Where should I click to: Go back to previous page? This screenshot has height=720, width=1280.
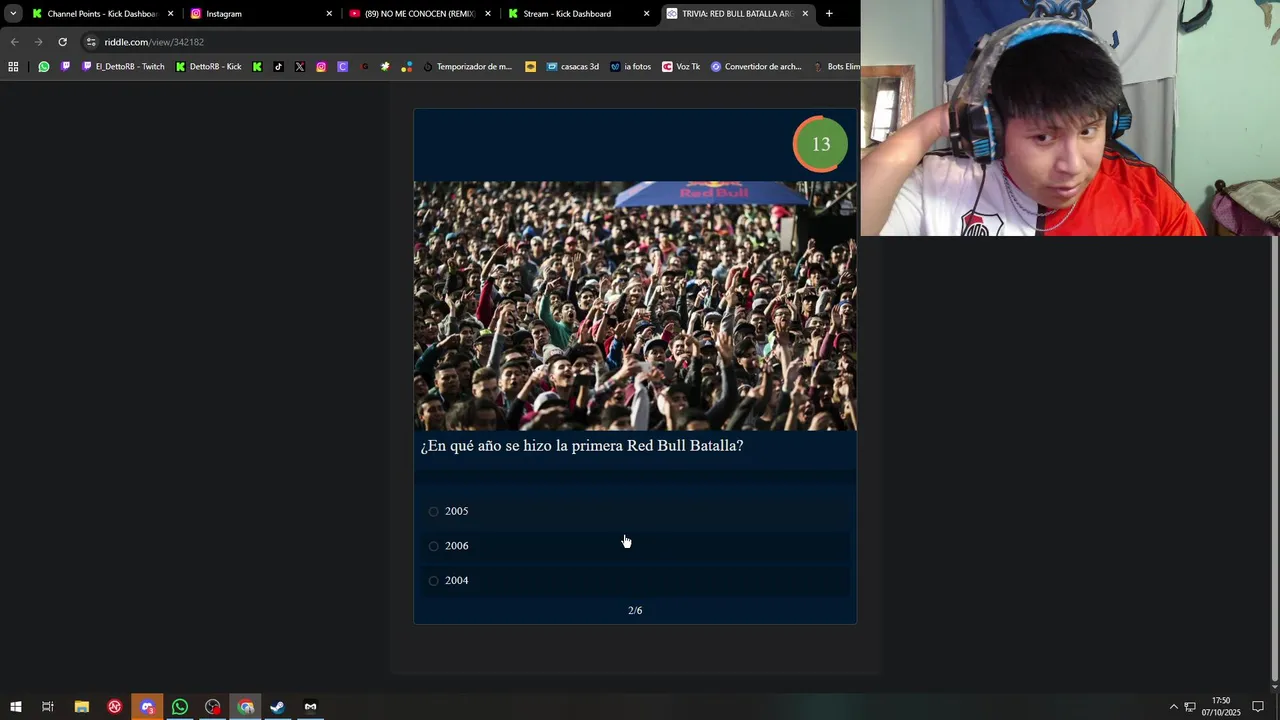pyautogui.click(x=14, y=42)
